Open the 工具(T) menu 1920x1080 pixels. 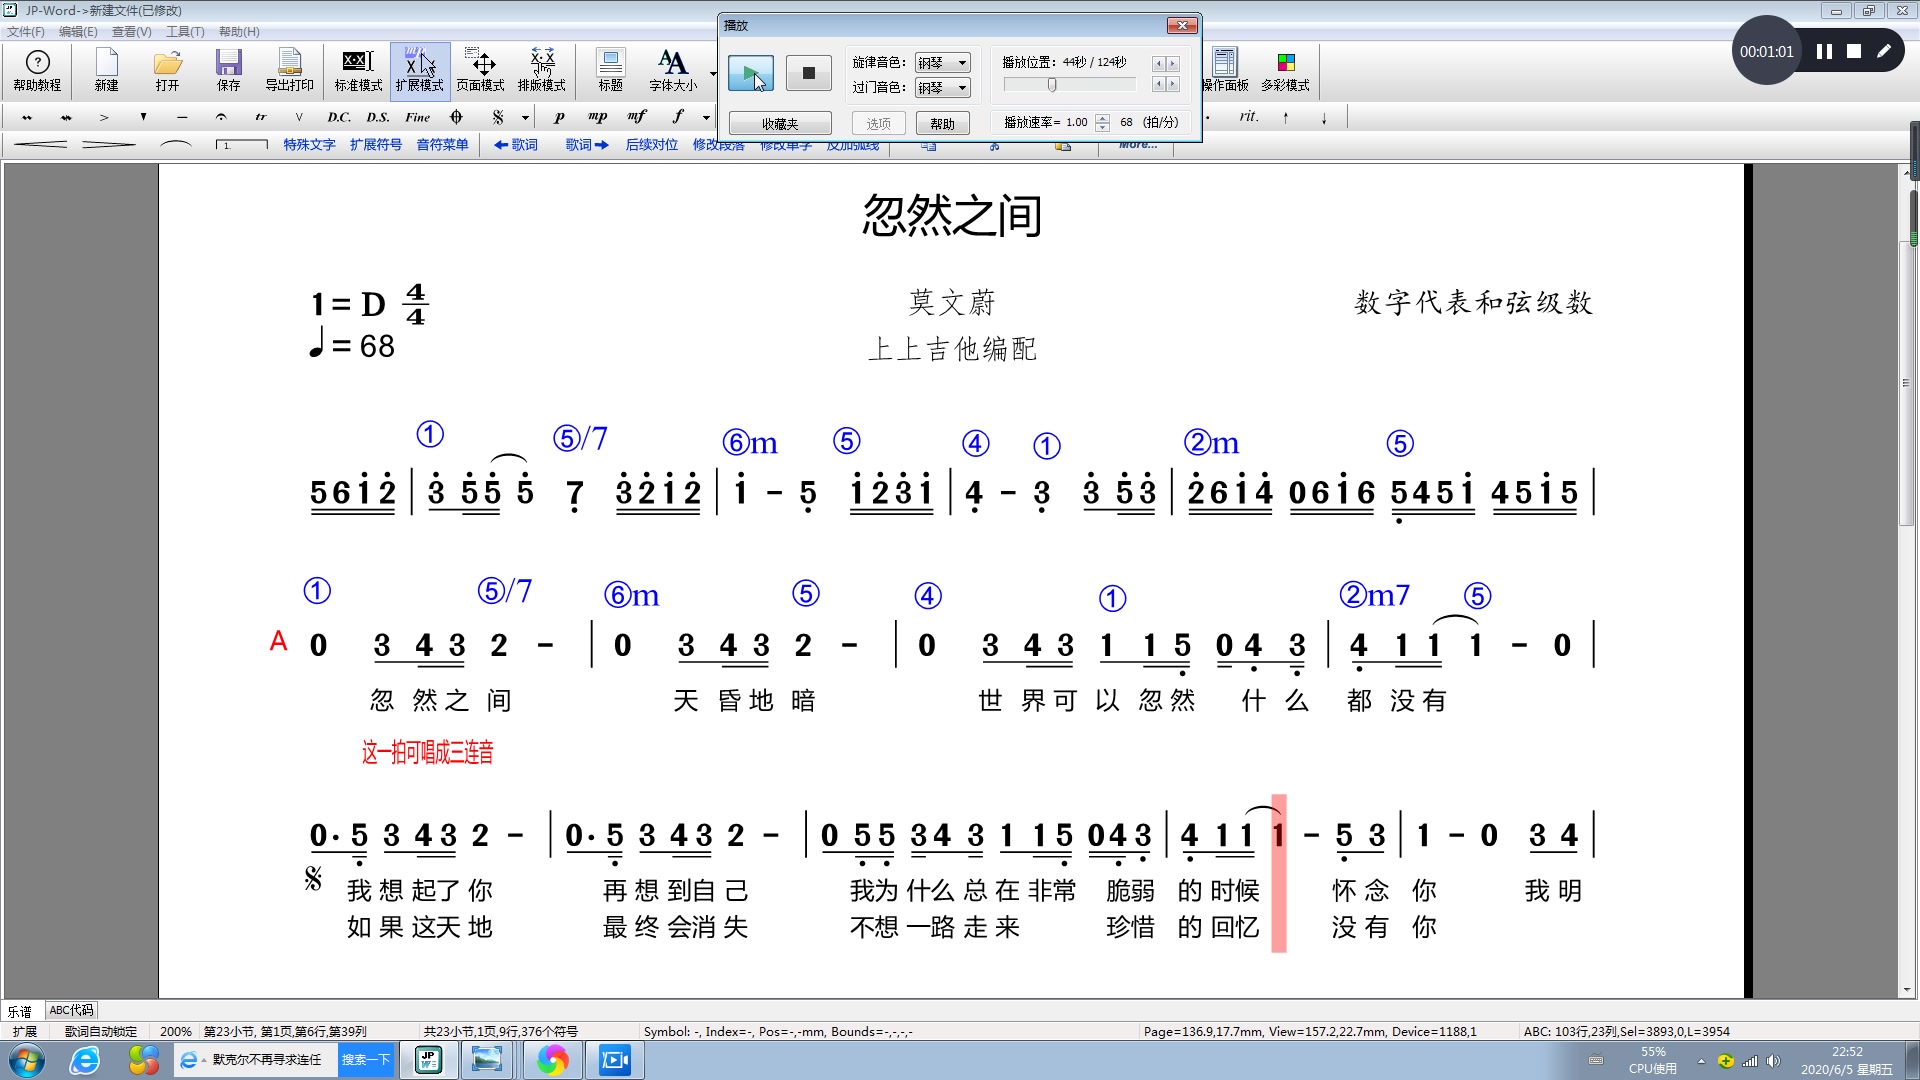(185, 32)
